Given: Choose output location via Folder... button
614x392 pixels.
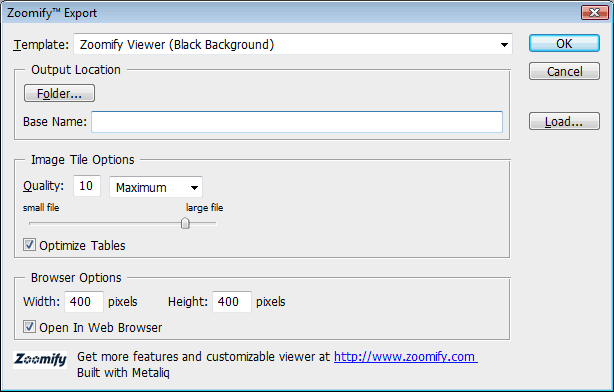Looking at the screenshot, I should 59,93.
